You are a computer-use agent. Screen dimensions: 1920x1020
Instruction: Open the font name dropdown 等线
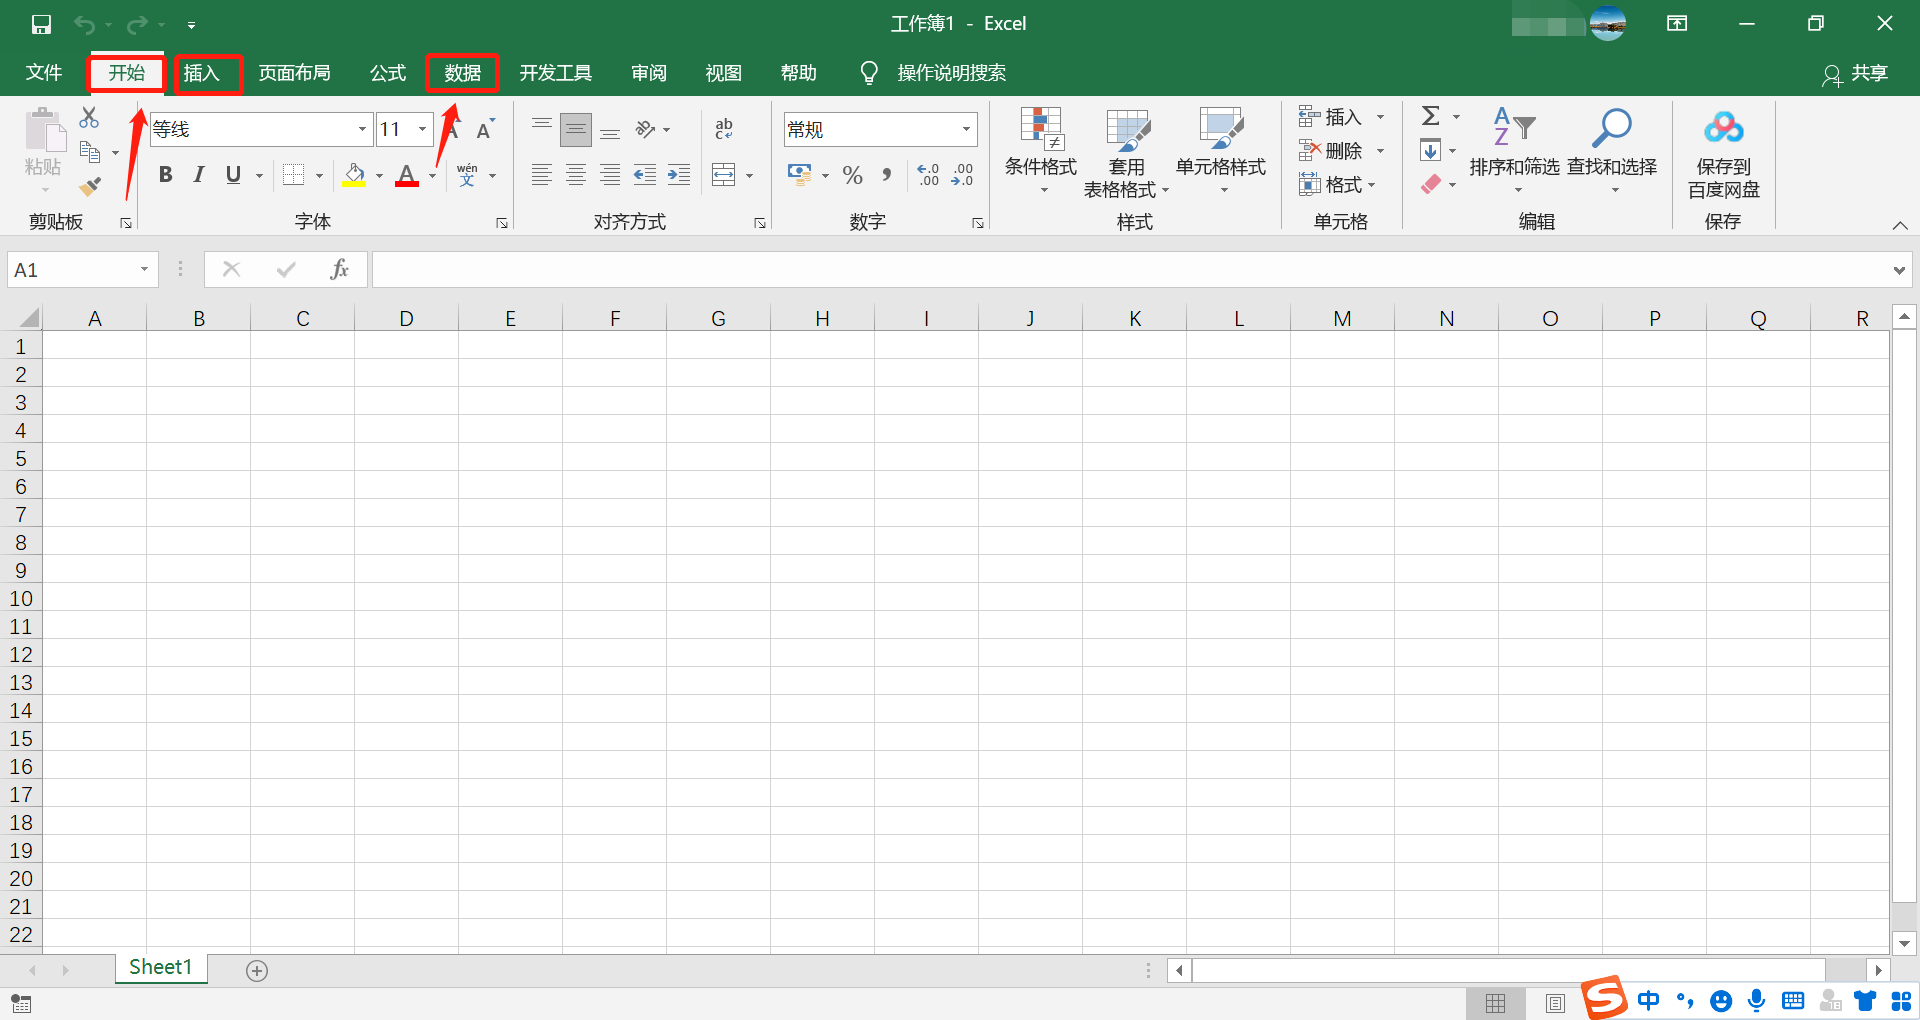tap(362, 129)
